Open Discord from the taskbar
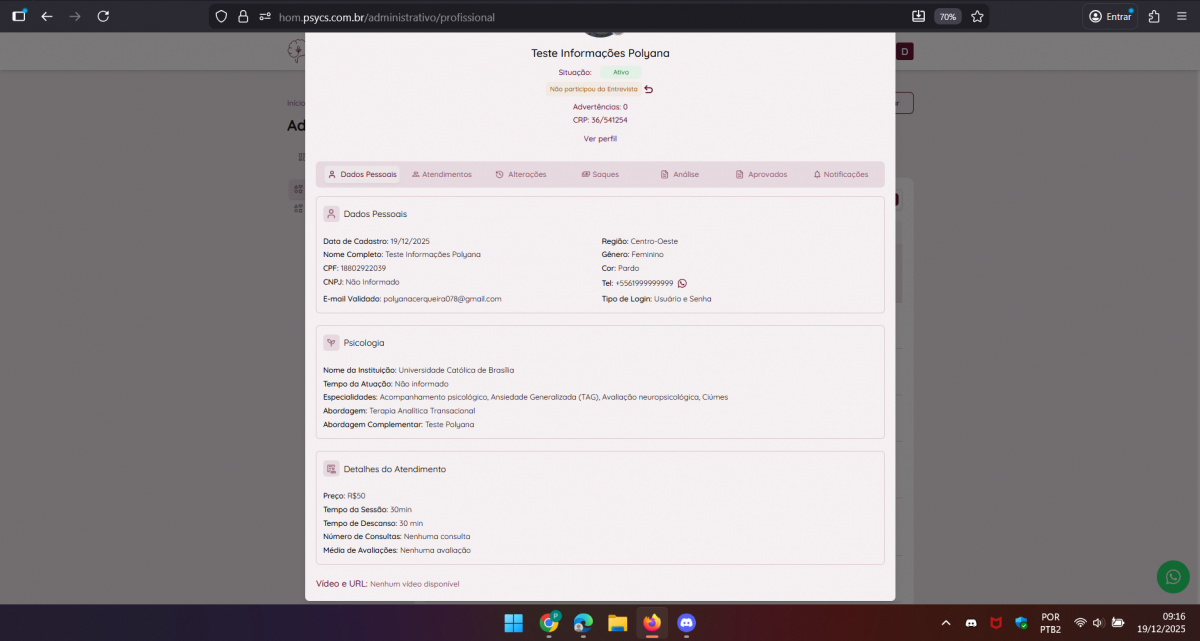The width and height of the screenshot is (1200, 641). (685, 623)
